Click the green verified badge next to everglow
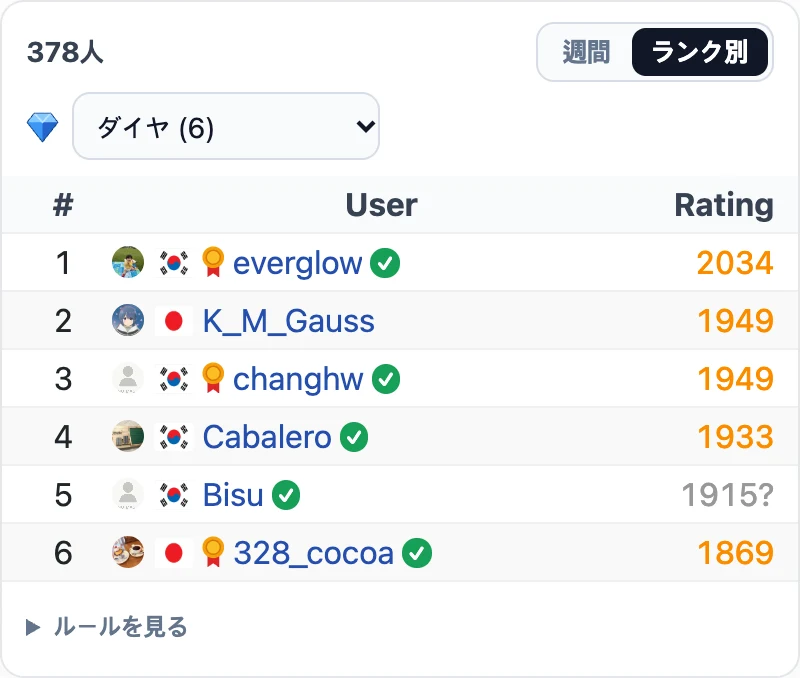Image resolution: width=800 pixels, height=678 pixels. click(x=385, y=263)
